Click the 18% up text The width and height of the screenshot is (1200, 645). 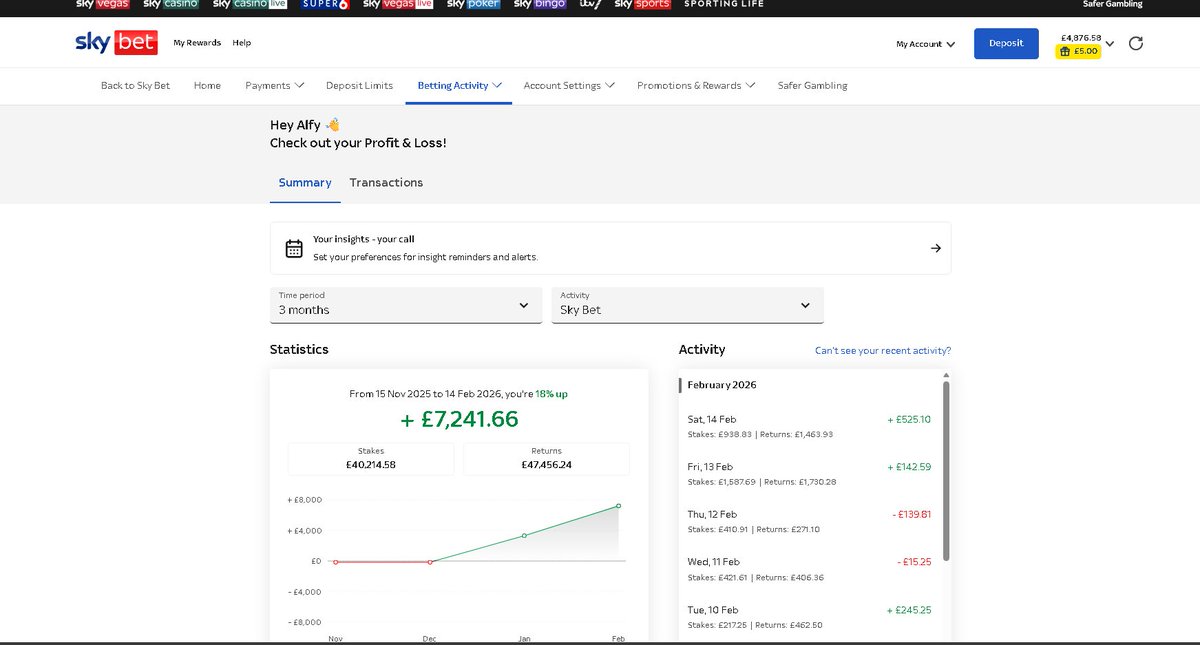(551, 394)
